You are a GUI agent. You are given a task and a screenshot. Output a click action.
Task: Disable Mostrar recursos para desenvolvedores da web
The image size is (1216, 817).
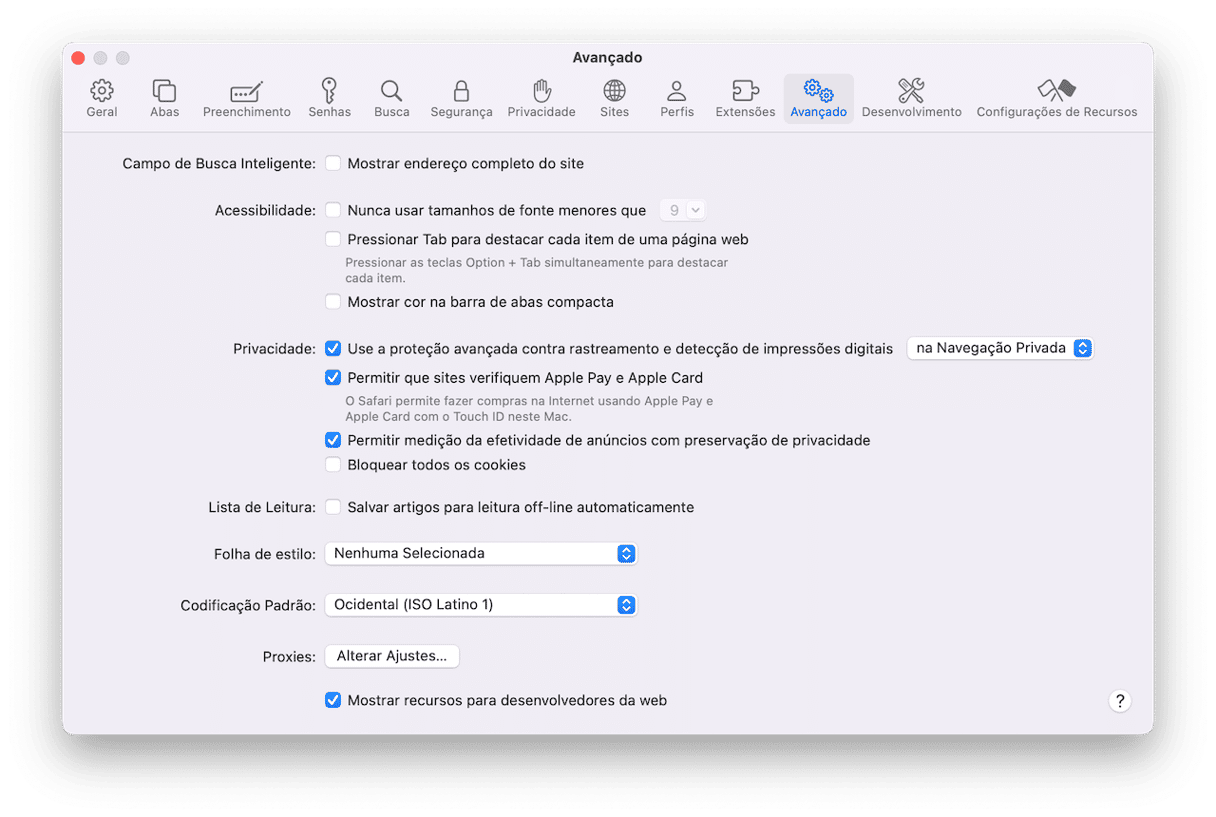tap(334, 700)
